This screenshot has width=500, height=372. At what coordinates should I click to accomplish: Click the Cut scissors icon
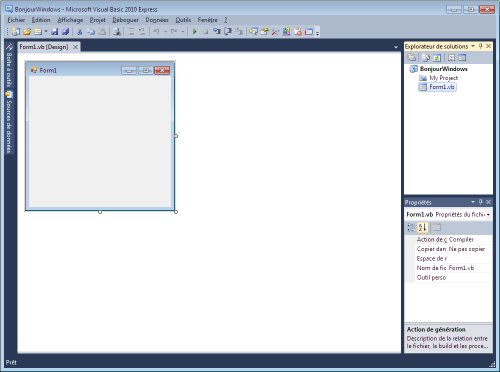click(x=80, y=32)
